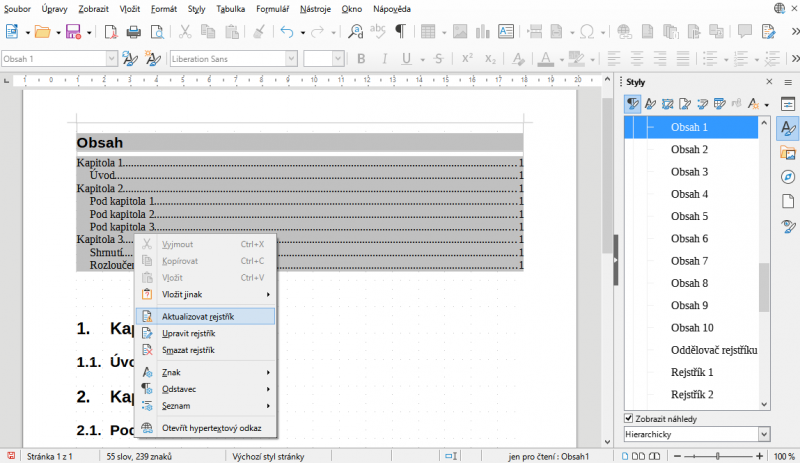Screen dimensions: 800x463
Task: Toggle track changes recording icon
Action: [768, 32]
